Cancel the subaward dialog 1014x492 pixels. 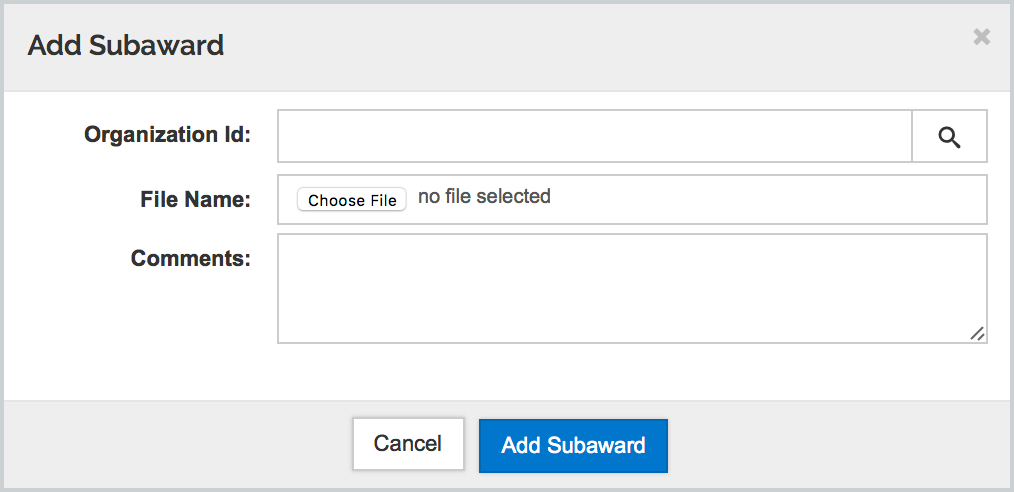tap(408, 444)
